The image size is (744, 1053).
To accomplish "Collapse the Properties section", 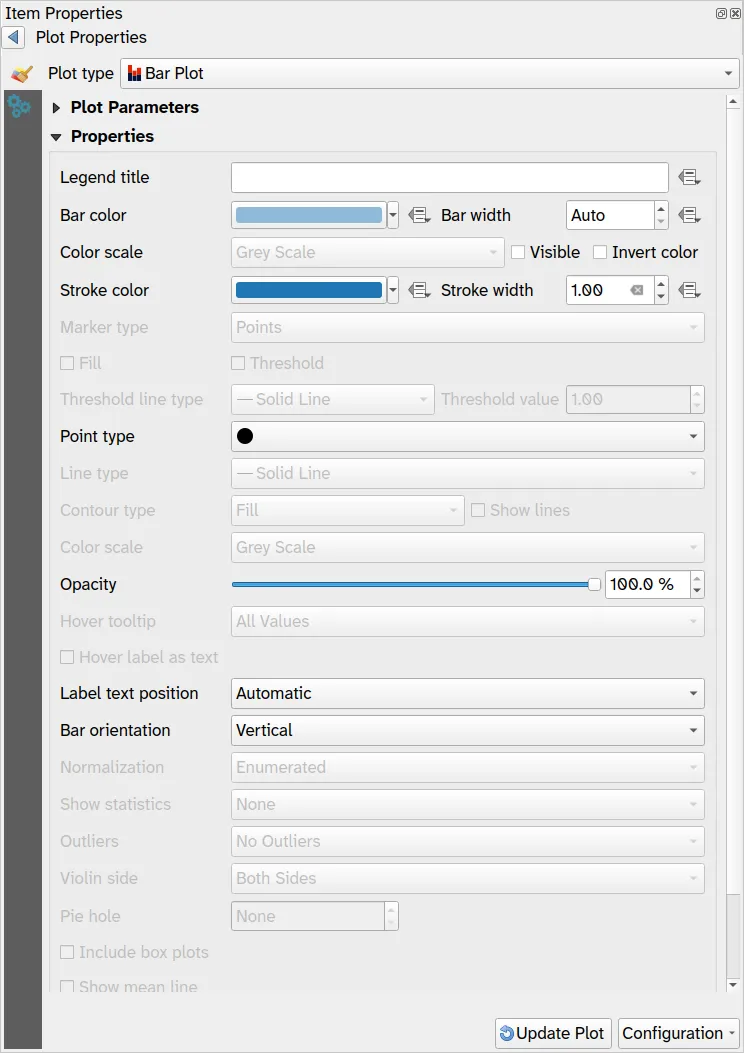I will point(57,137).
